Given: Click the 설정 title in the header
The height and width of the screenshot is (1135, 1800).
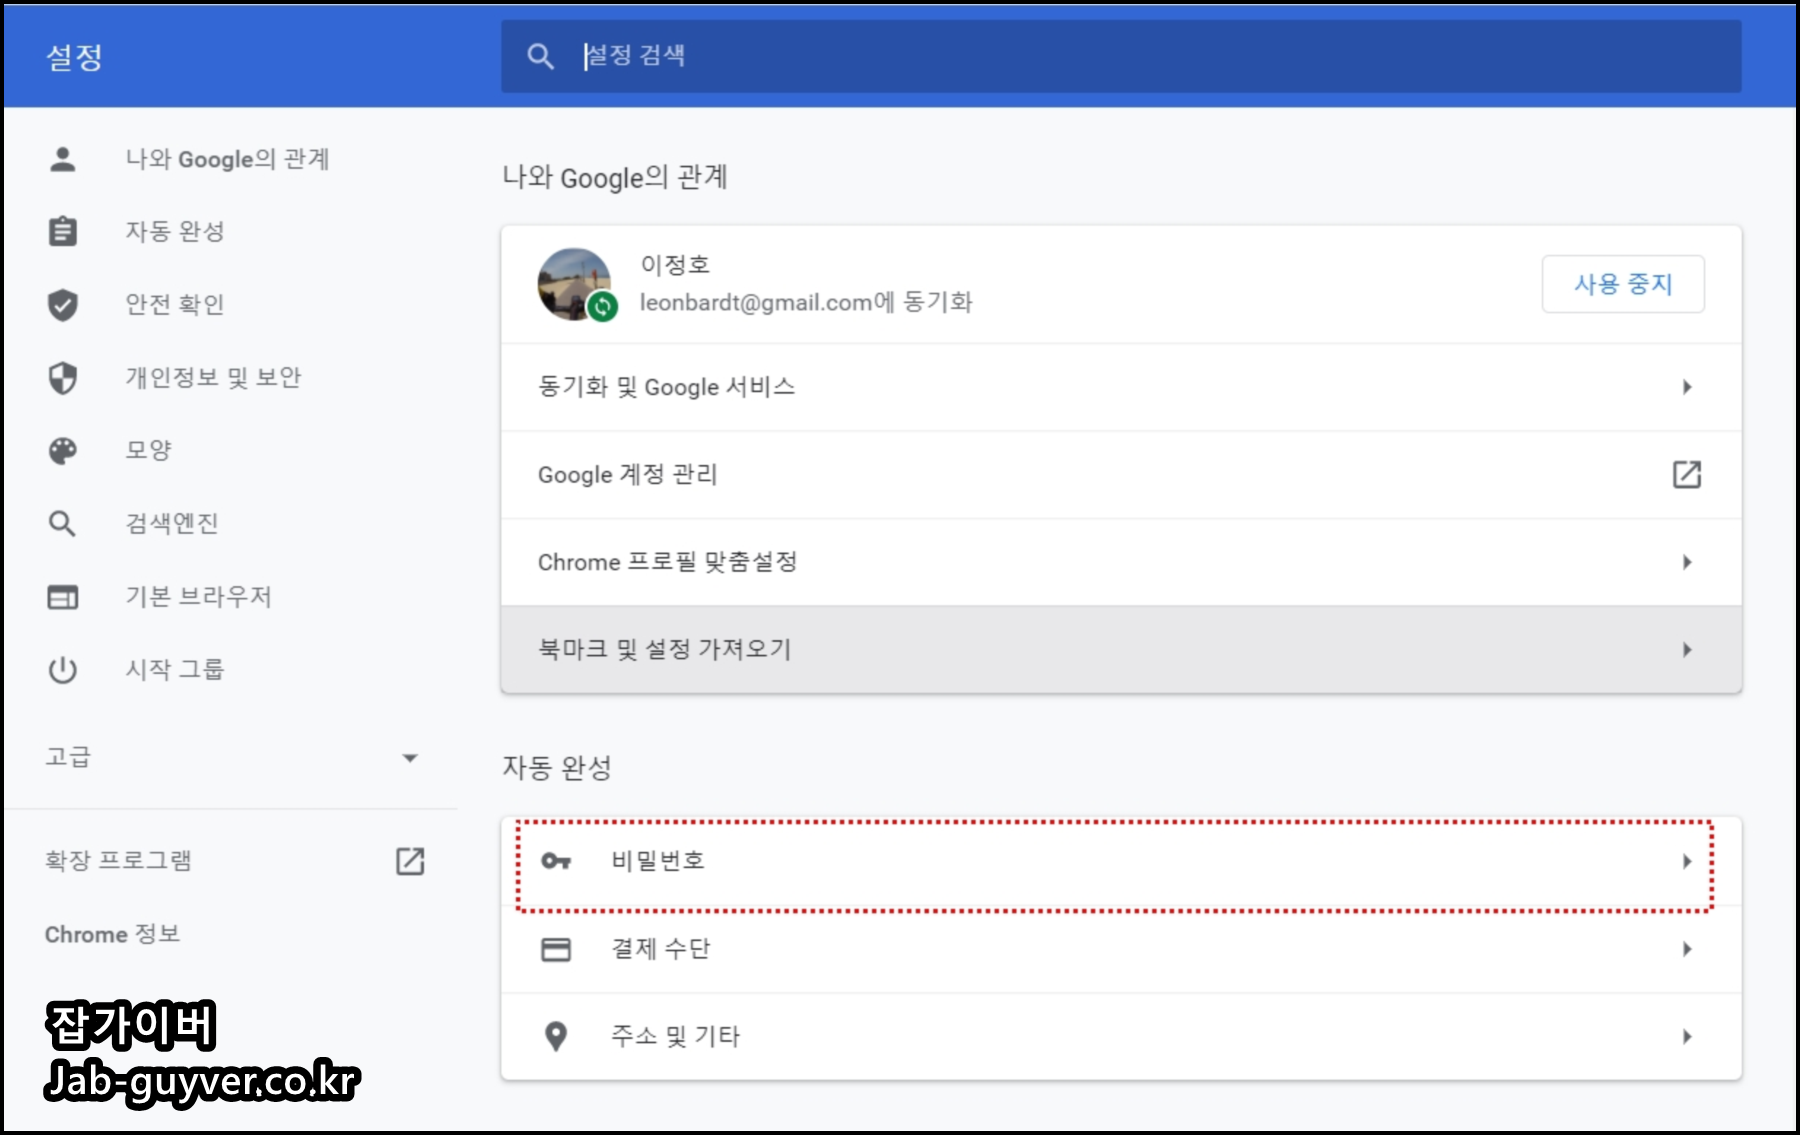Looking at the screenshot, I should pyautogui.click(x=74, y=57).
